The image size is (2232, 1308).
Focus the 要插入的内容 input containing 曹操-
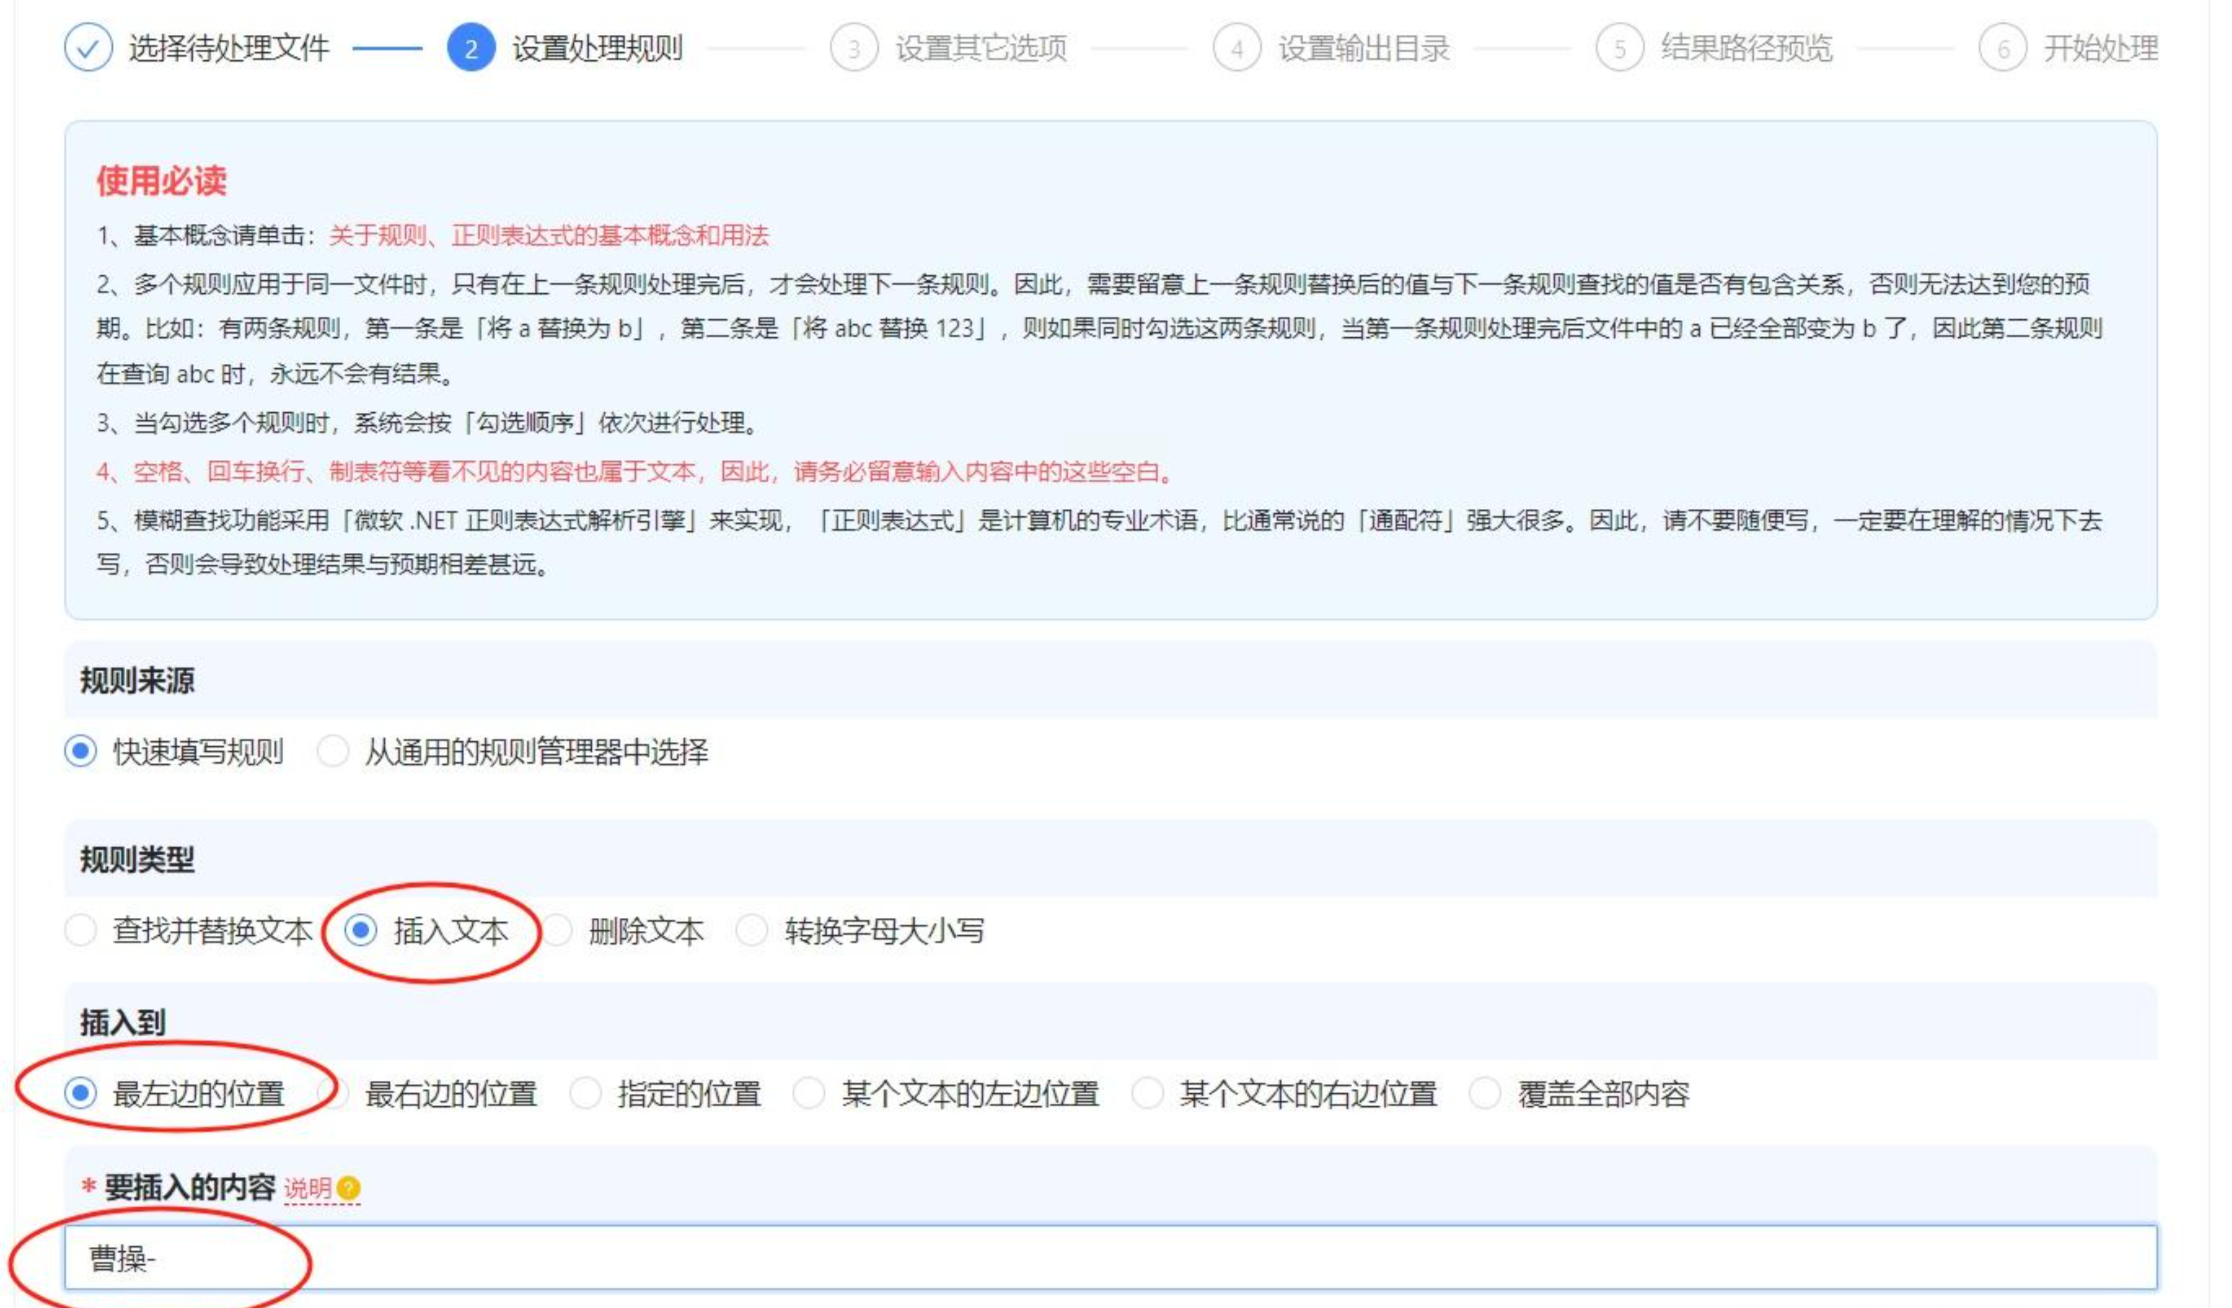click(x=1111, y=1257)
